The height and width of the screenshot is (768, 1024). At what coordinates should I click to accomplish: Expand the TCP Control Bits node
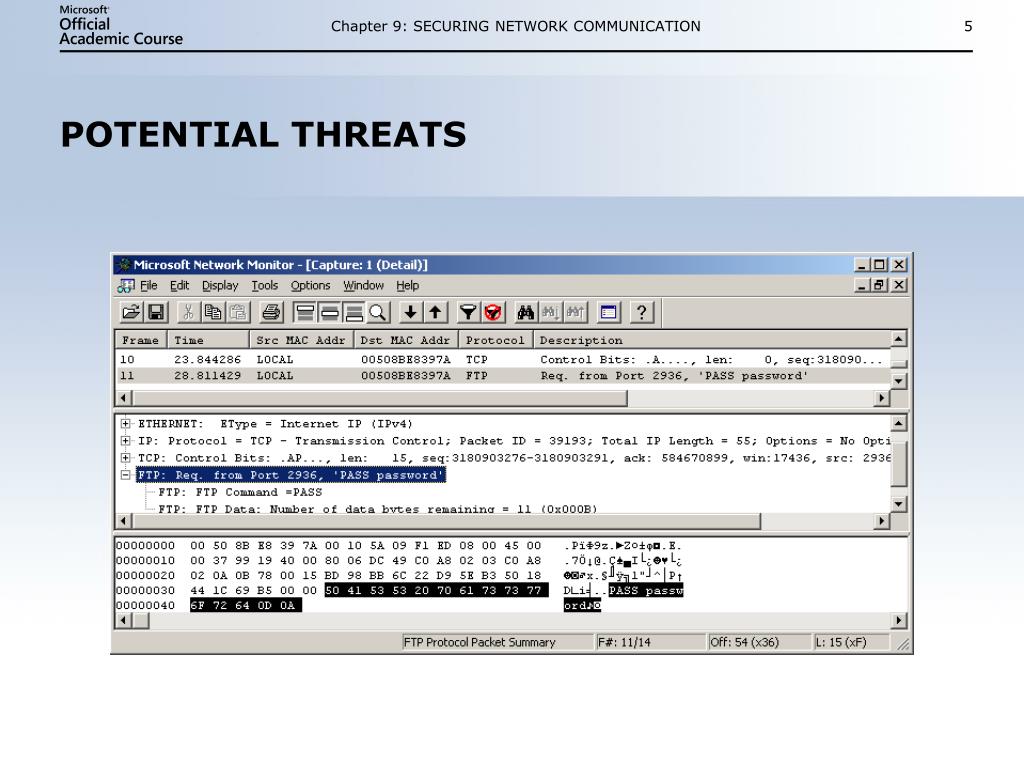pos(125,458)
